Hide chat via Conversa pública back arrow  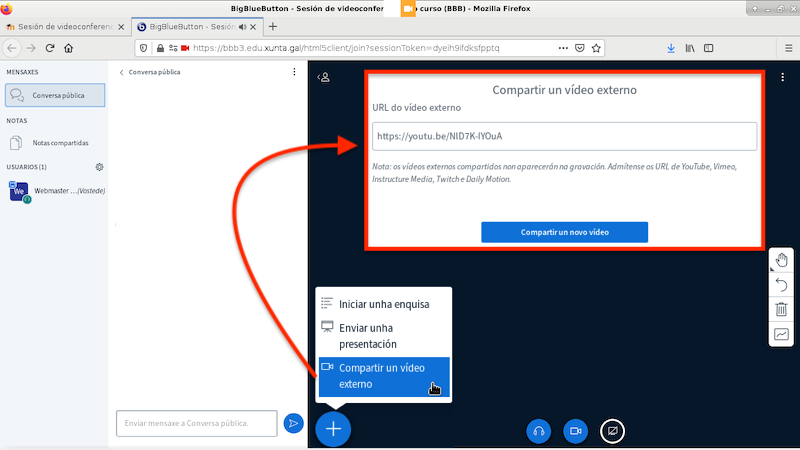click(149, 72)
